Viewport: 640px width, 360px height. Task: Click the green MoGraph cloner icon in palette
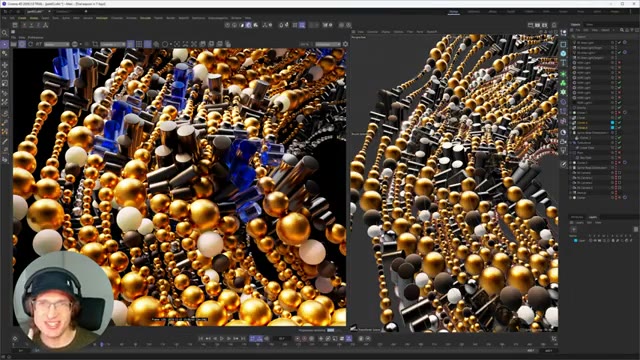563,83
